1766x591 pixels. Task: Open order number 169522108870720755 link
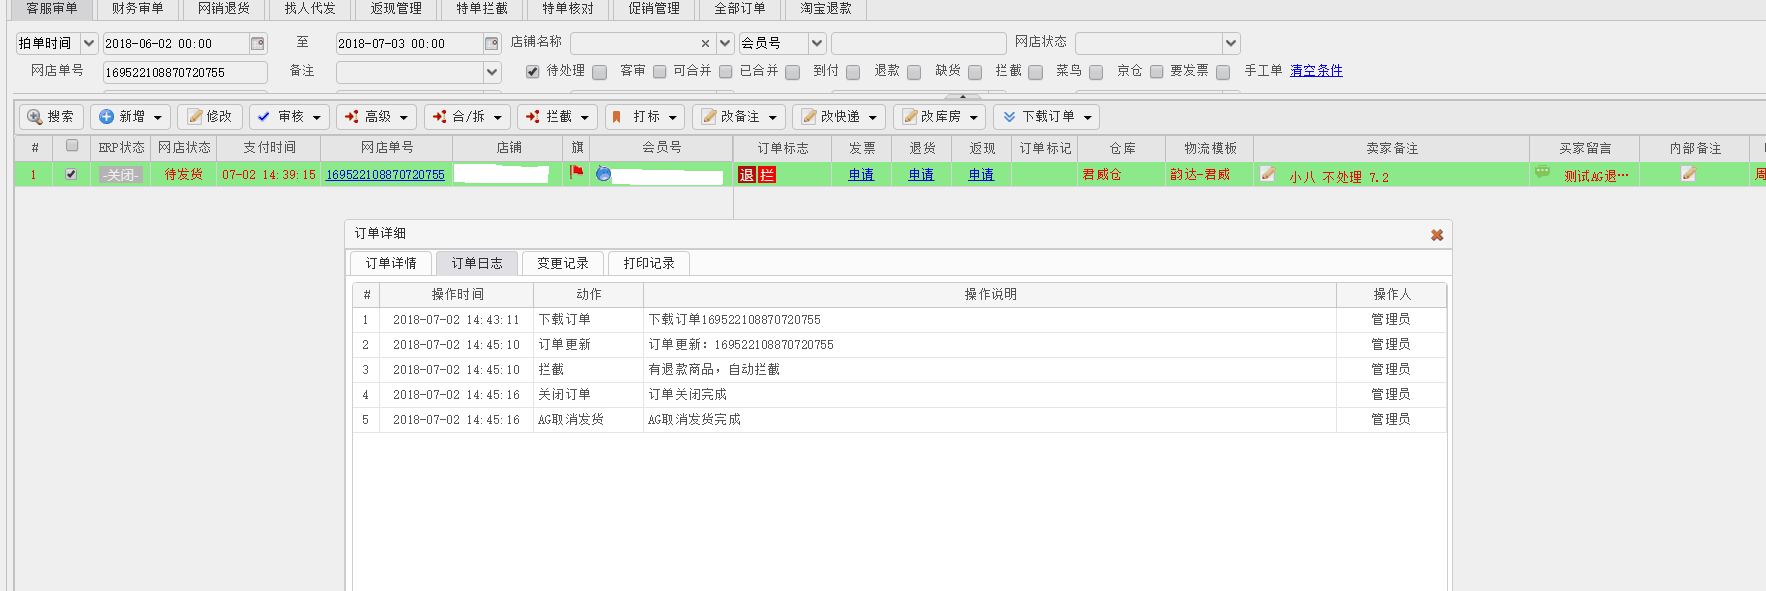point(385,175)
